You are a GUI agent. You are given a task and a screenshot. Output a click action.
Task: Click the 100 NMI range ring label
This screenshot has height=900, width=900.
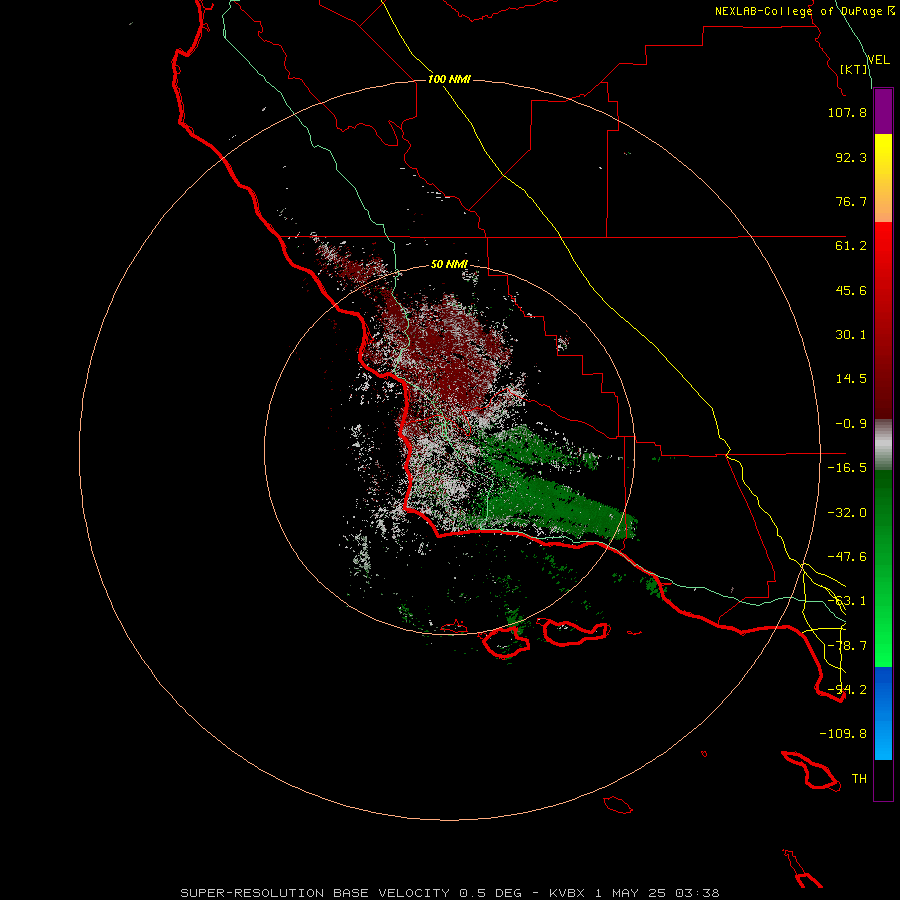click(x=449, y=79)
